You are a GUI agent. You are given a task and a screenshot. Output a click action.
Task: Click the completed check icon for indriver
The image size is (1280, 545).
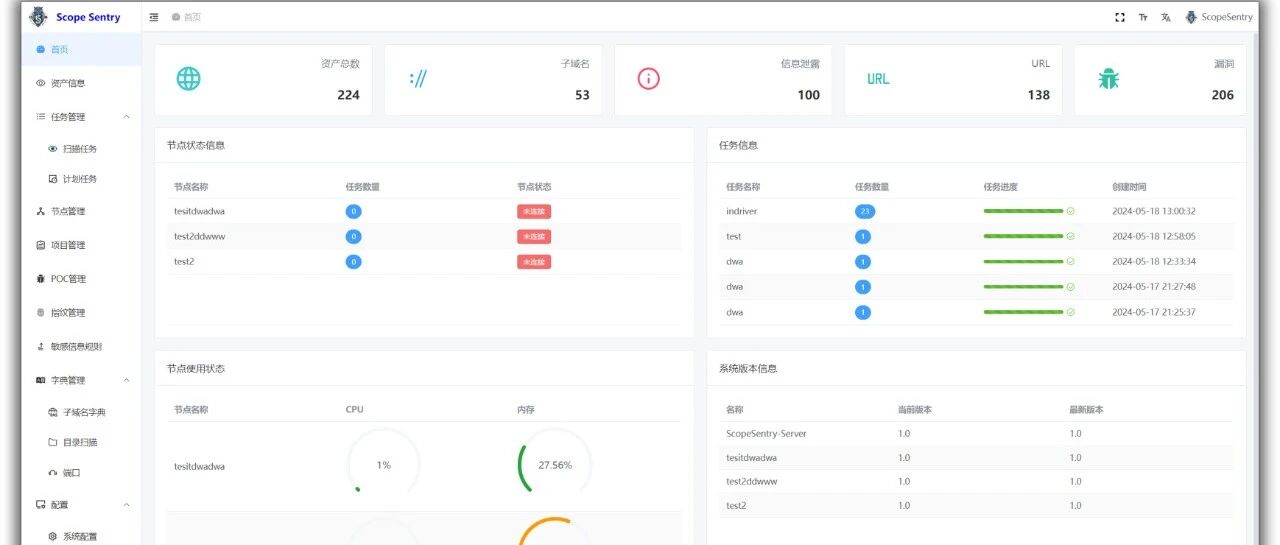(x=1070, y=211)
